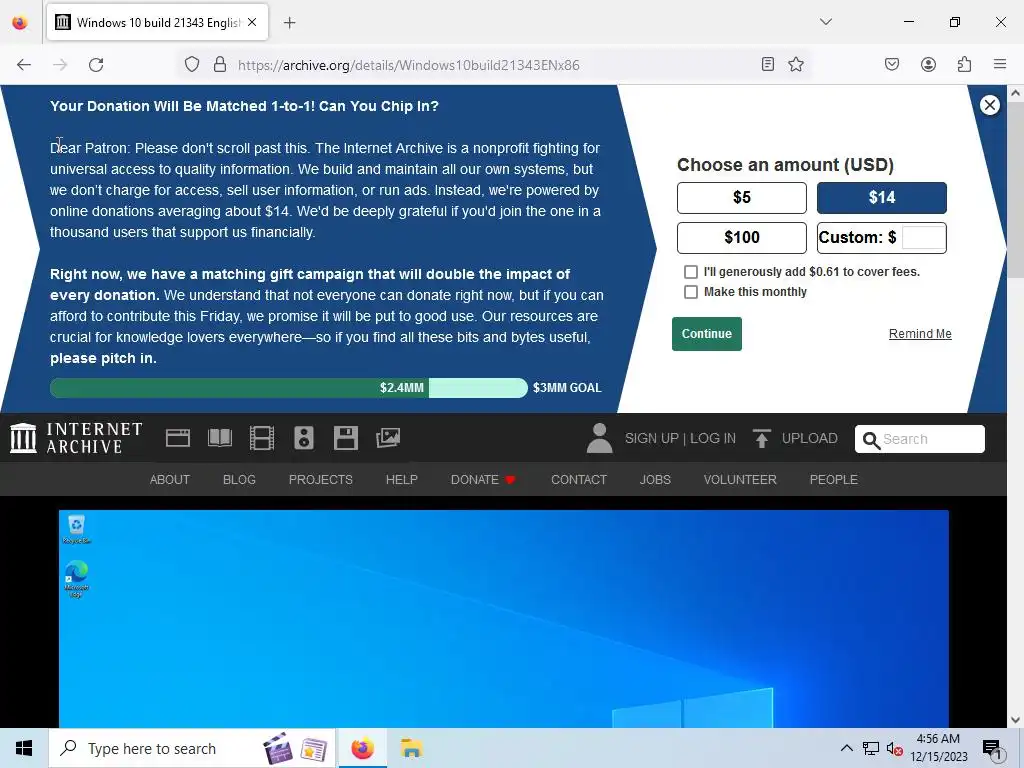The width and height of the screenshot is (1024, 768).
Task: Open the Firefox taskbar icon
Action: tap(362, 748)
